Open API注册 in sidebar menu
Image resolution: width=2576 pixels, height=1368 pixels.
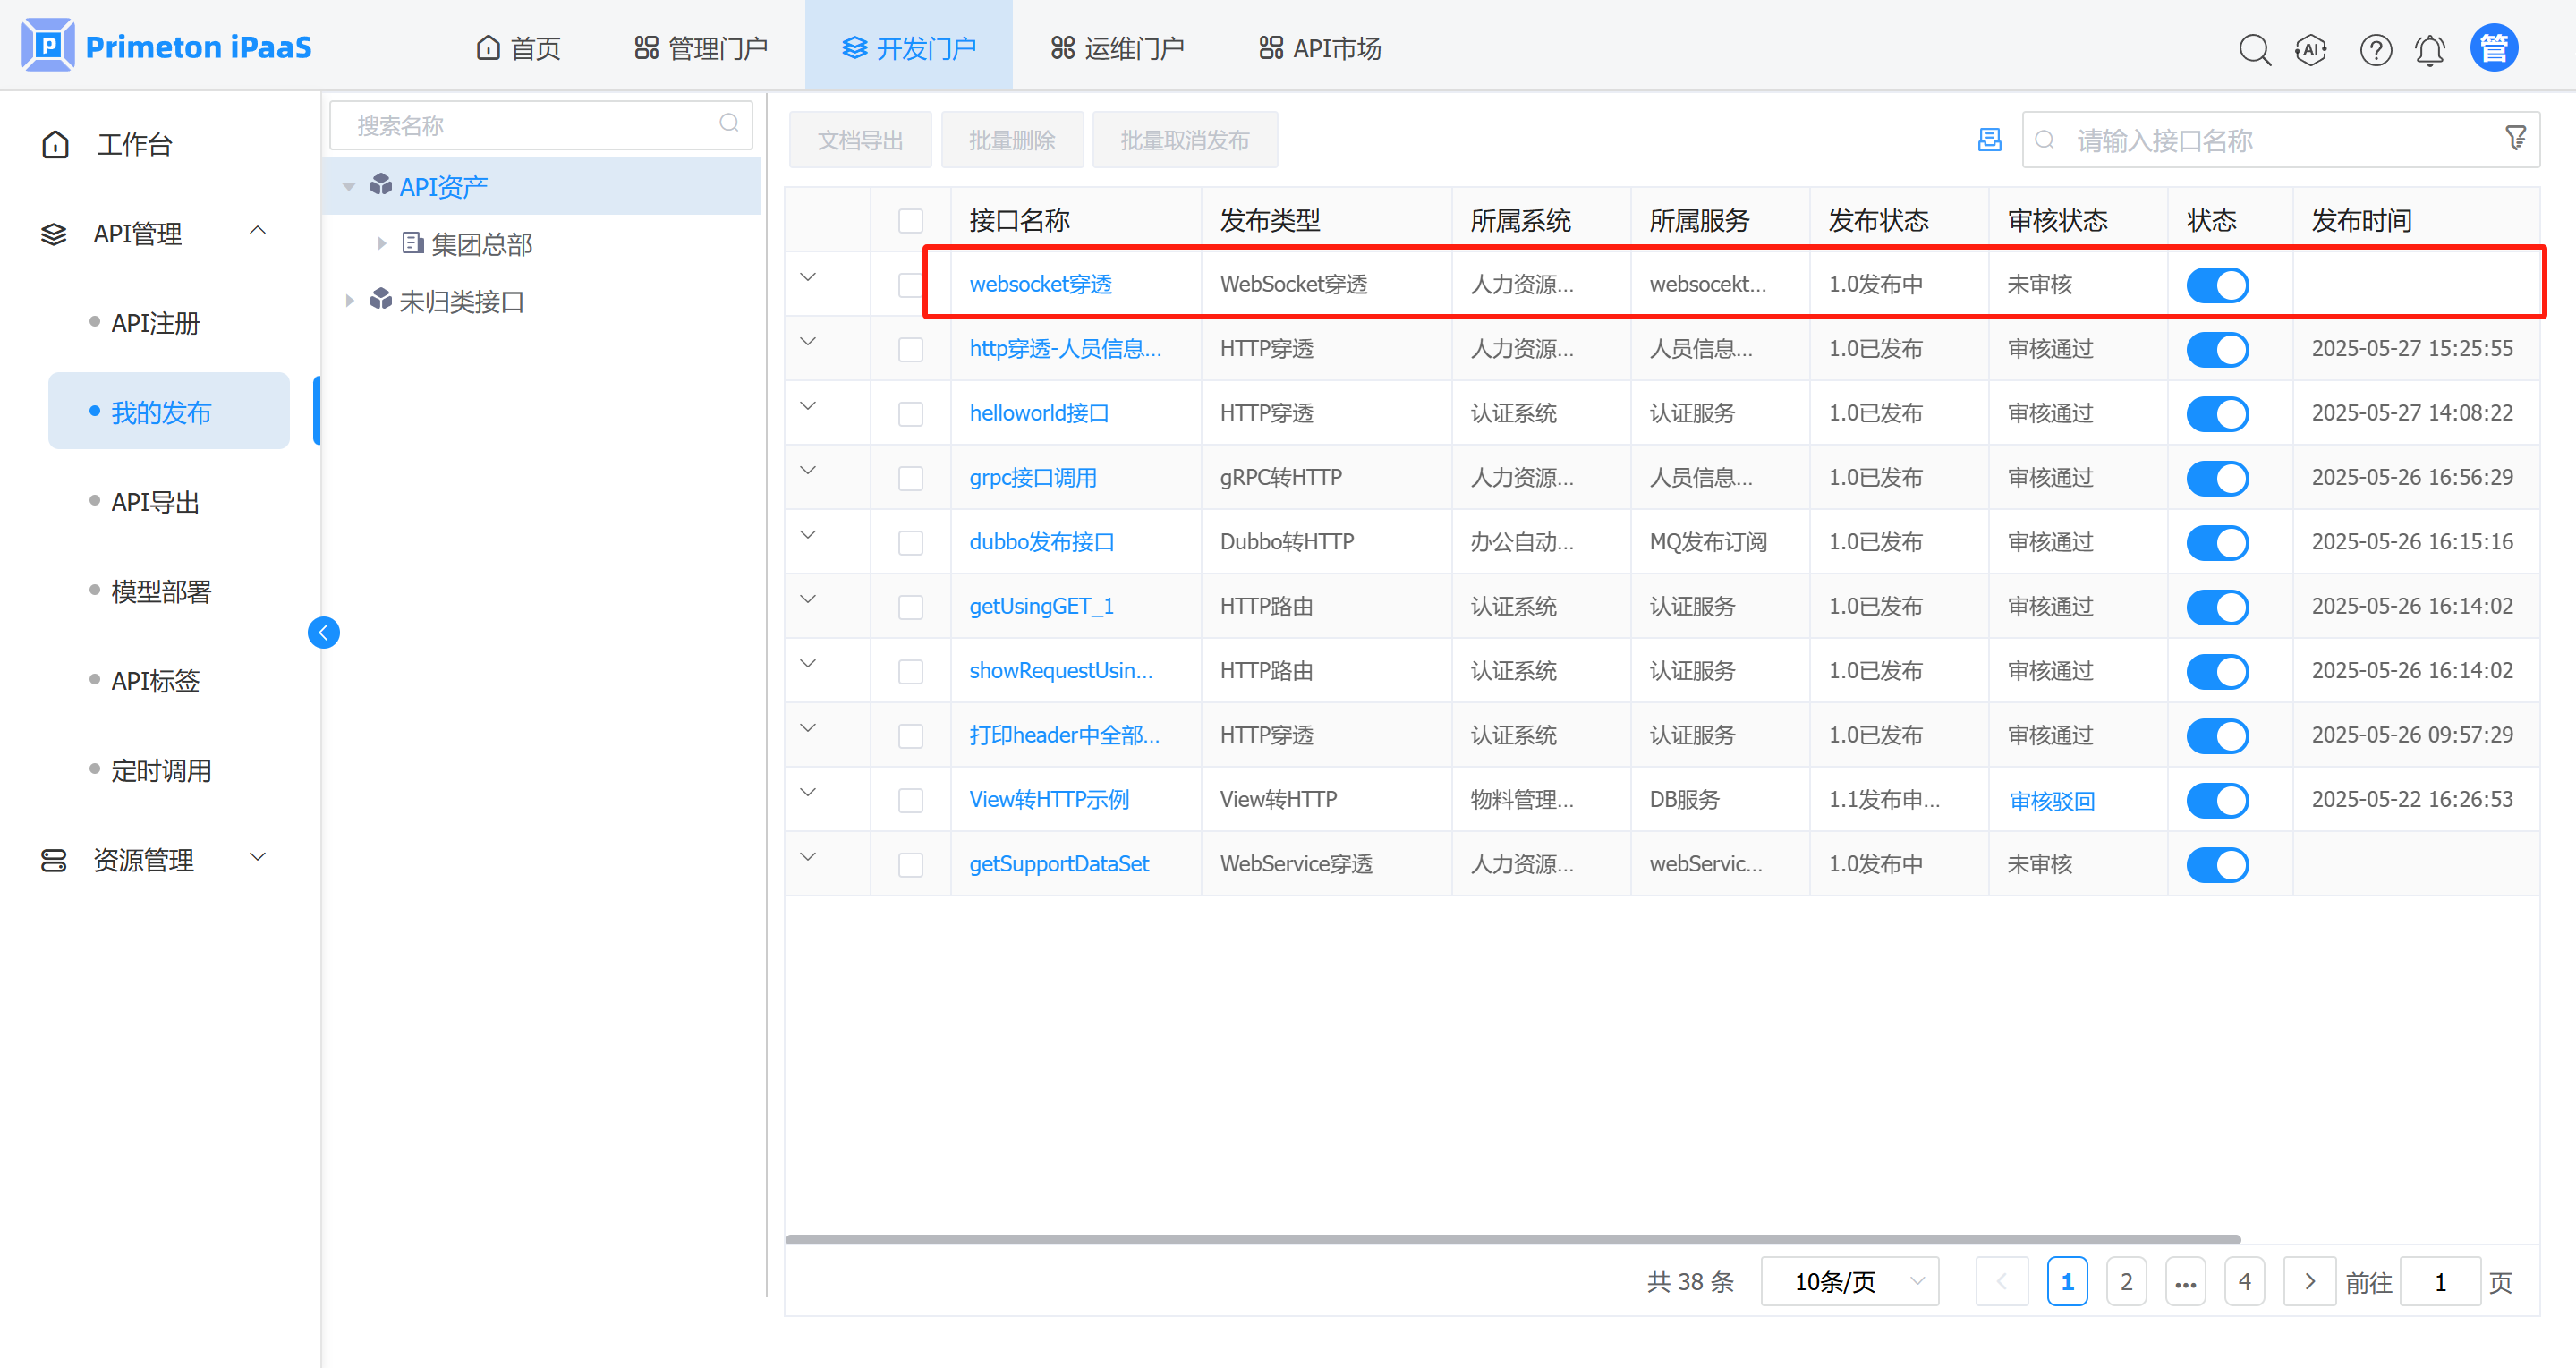coord(155,323)
